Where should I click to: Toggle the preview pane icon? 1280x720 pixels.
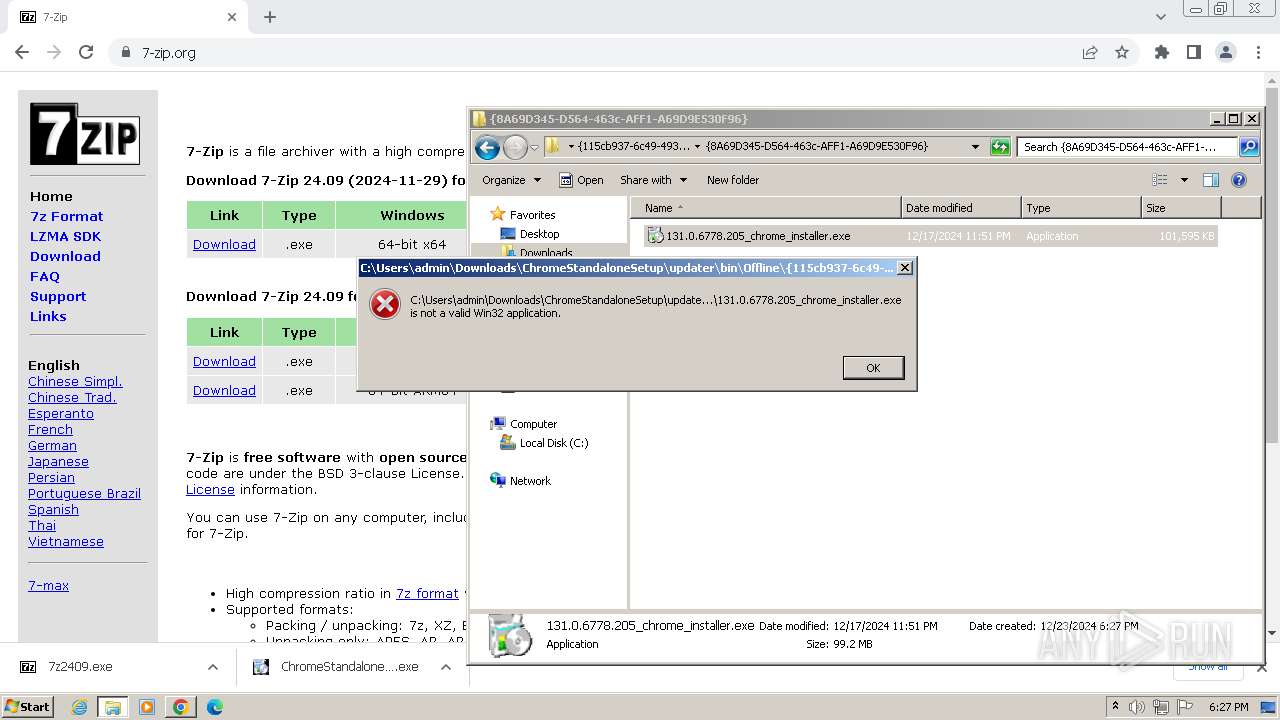1211,180
